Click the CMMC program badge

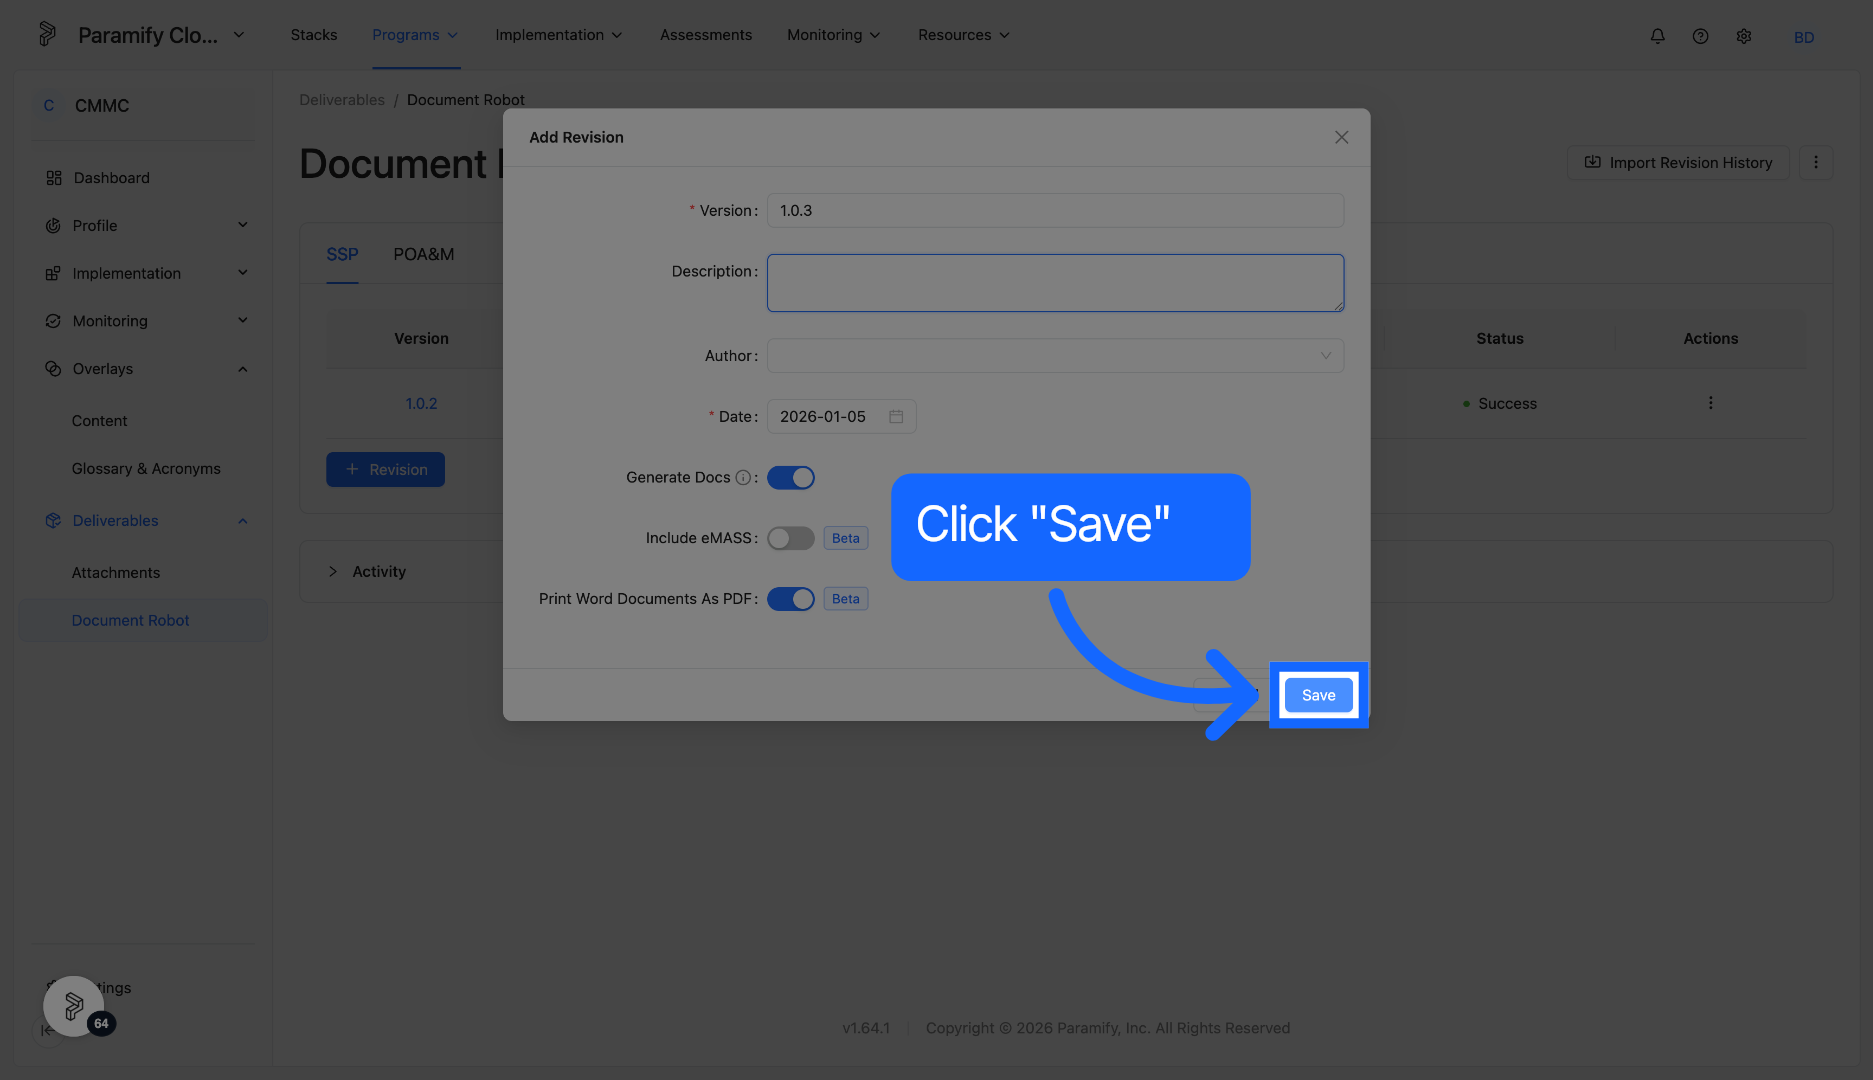coord(48,105)
